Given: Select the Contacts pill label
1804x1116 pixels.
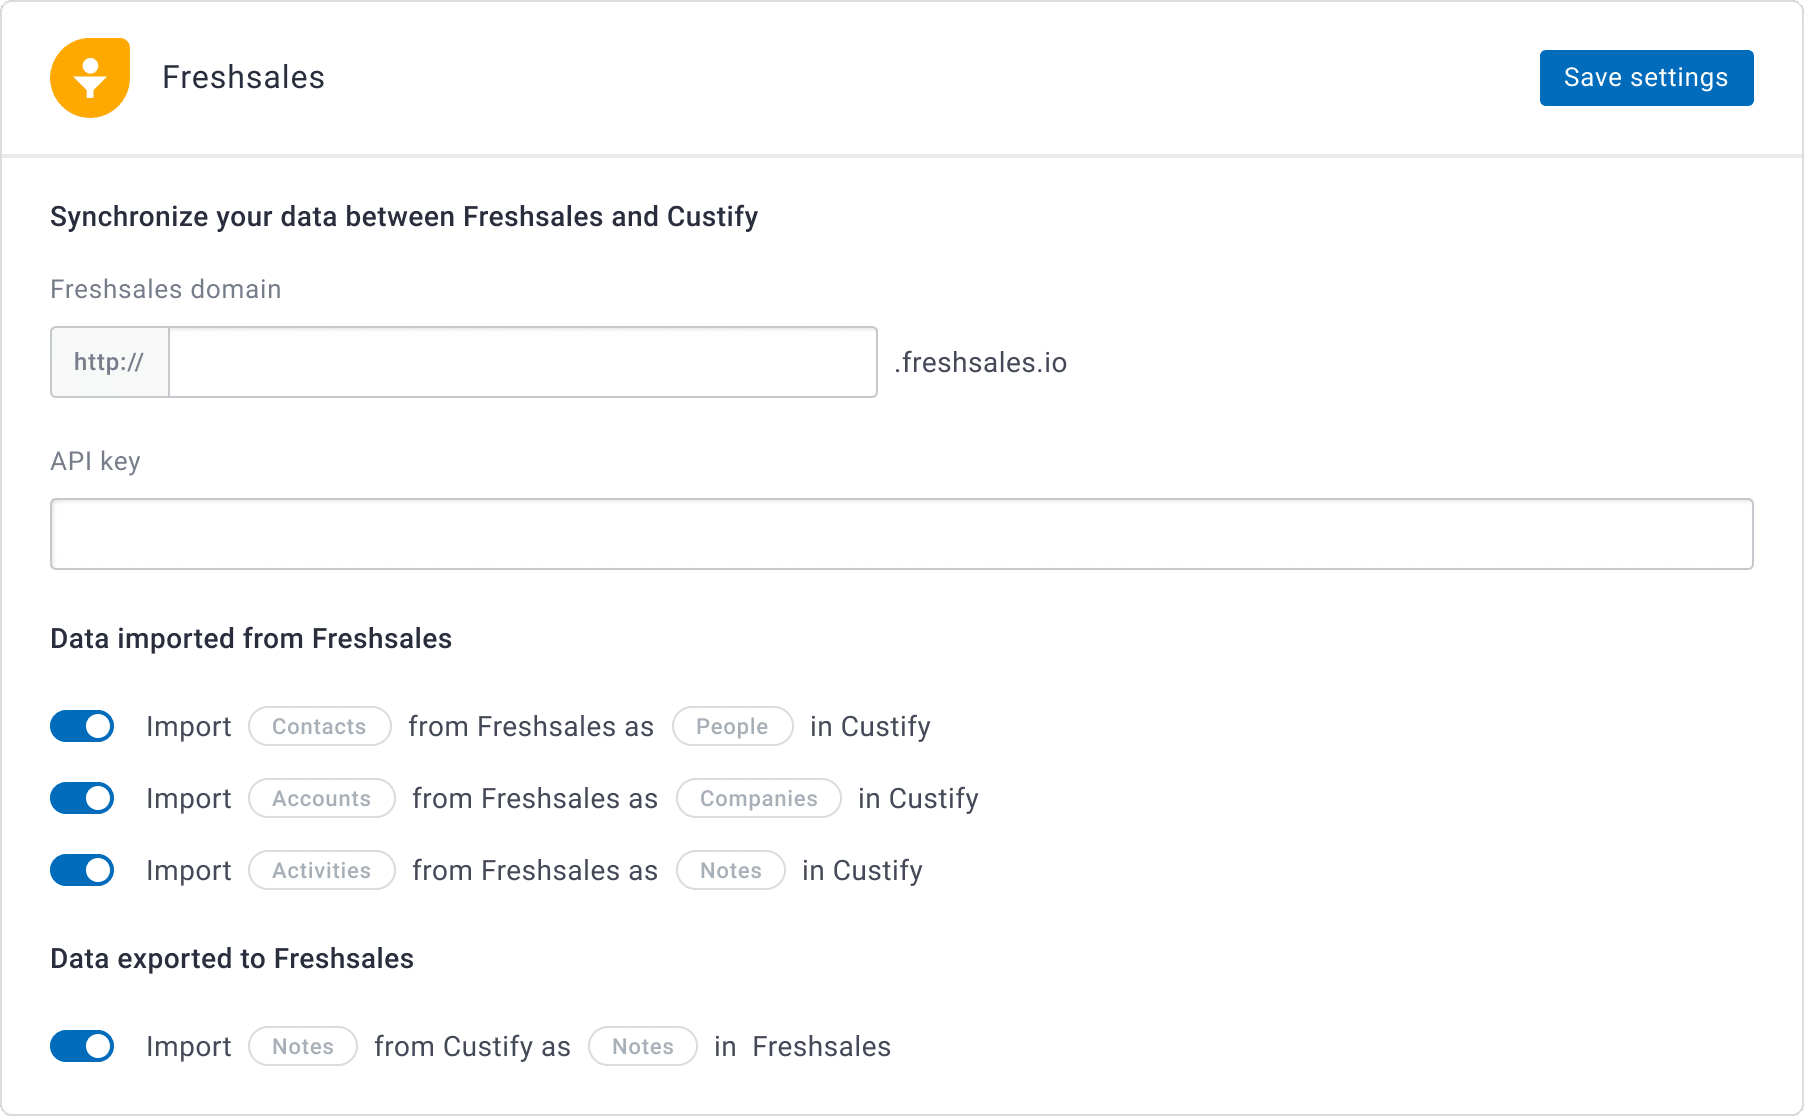Looking at the screenshot, I should tap(319, 726).
